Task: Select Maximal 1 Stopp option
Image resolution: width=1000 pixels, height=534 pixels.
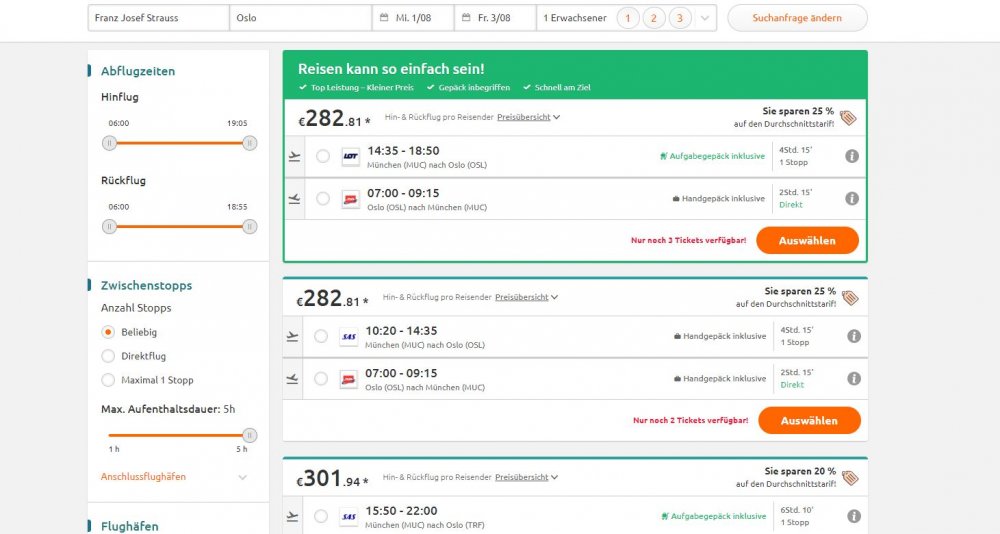Action: click(108, 380)
